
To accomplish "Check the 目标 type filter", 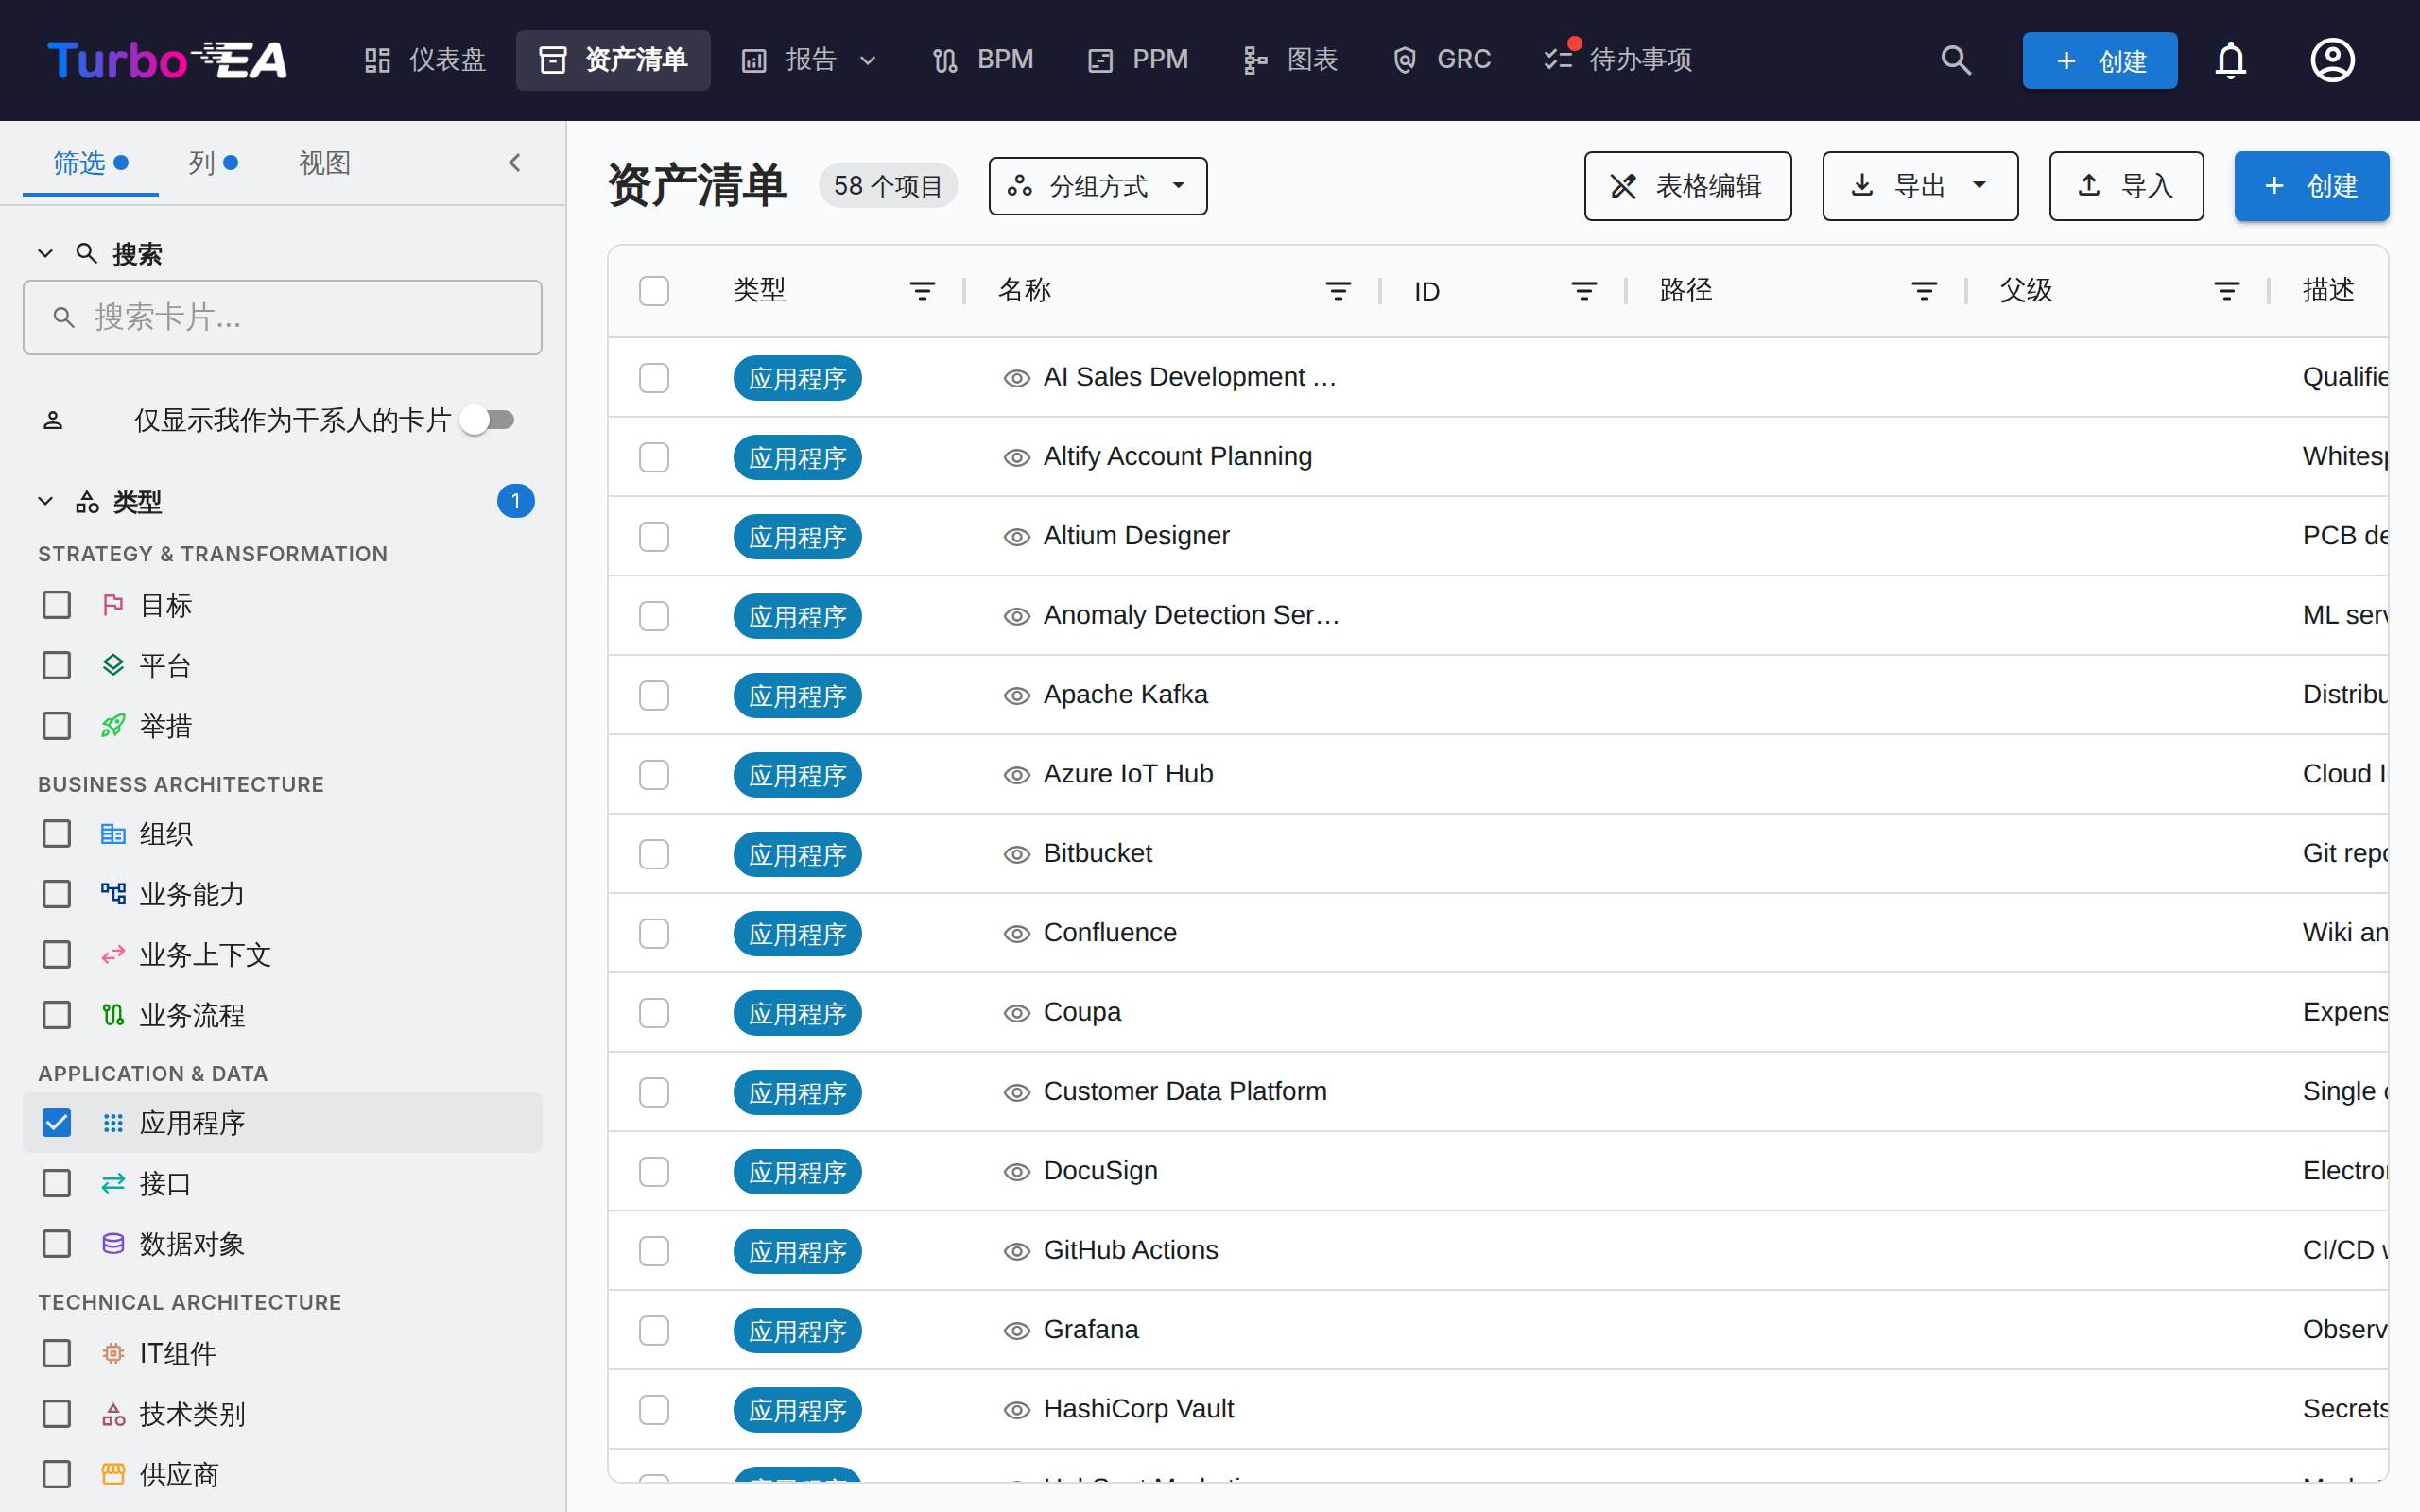I will 57,605.
